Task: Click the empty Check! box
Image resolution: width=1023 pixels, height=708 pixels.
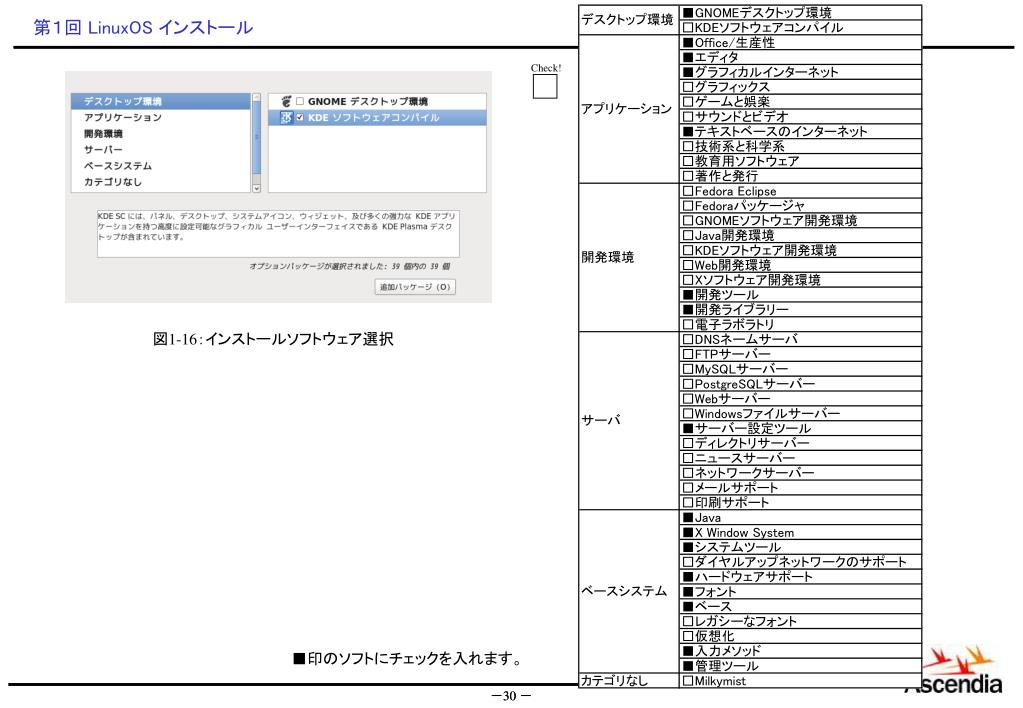Action: pyautogui.click(x=545, y=86)
